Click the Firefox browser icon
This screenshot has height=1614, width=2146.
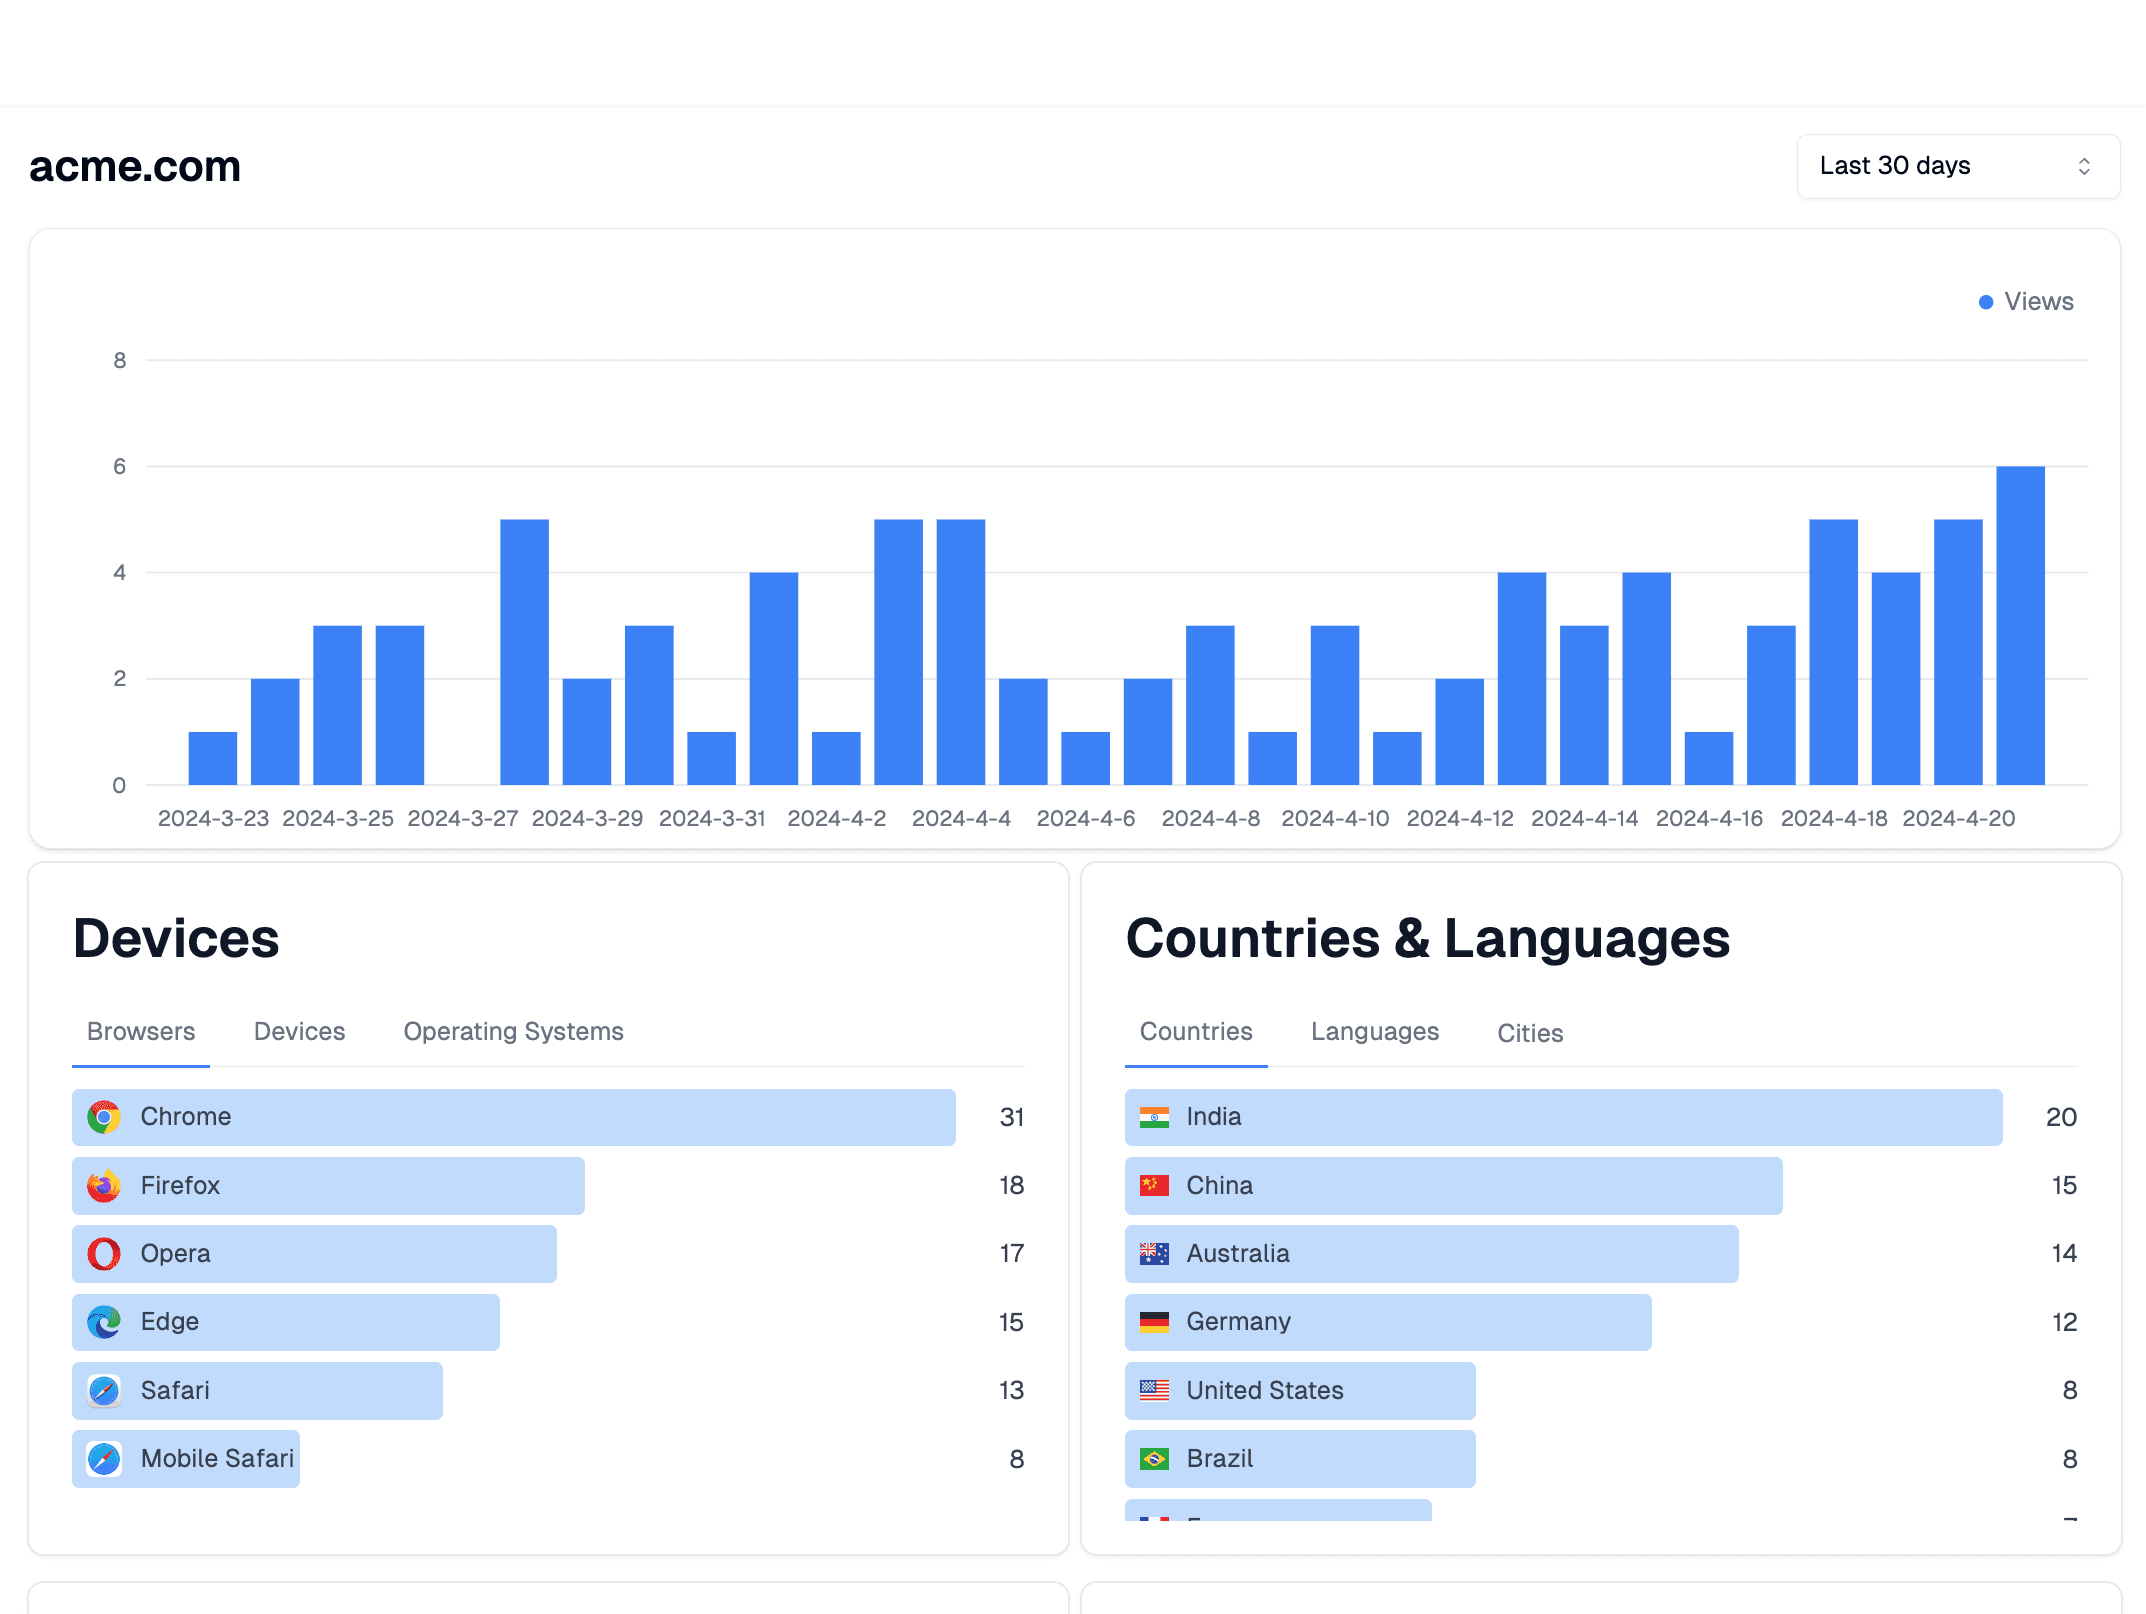[x=104, y=1186]
